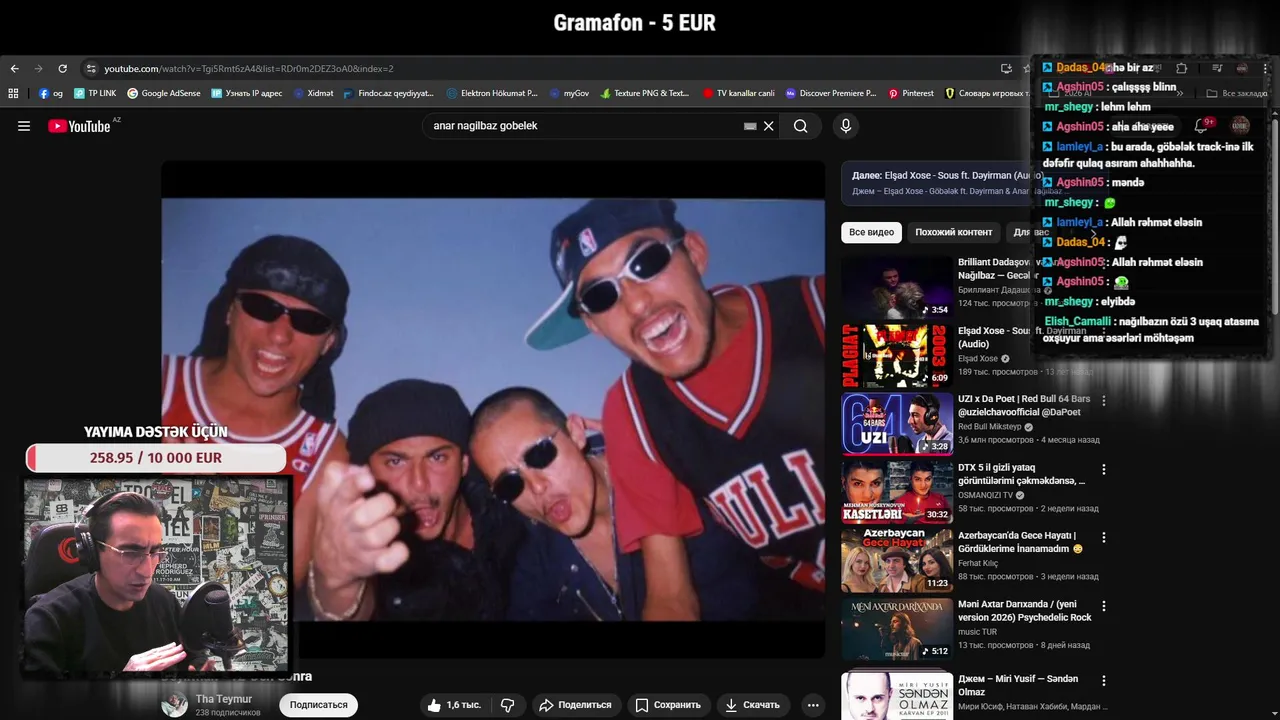The height and width of the screenshot is (720, 1280).
Task: Open the Pinterest bookmark
Action: click(x=911, y=93)
